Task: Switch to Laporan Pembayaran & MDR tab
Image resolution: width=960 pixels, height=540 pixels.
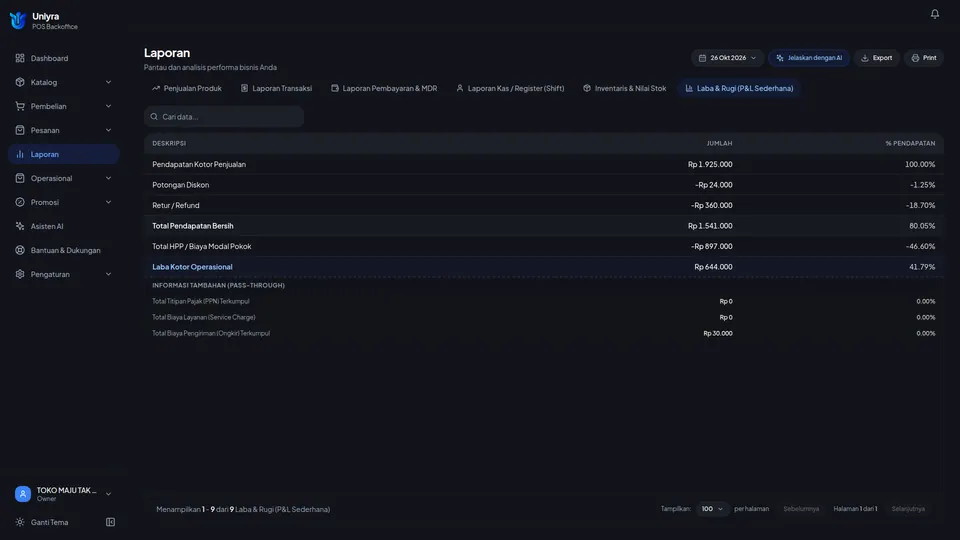Action: [x=384, y=88]
